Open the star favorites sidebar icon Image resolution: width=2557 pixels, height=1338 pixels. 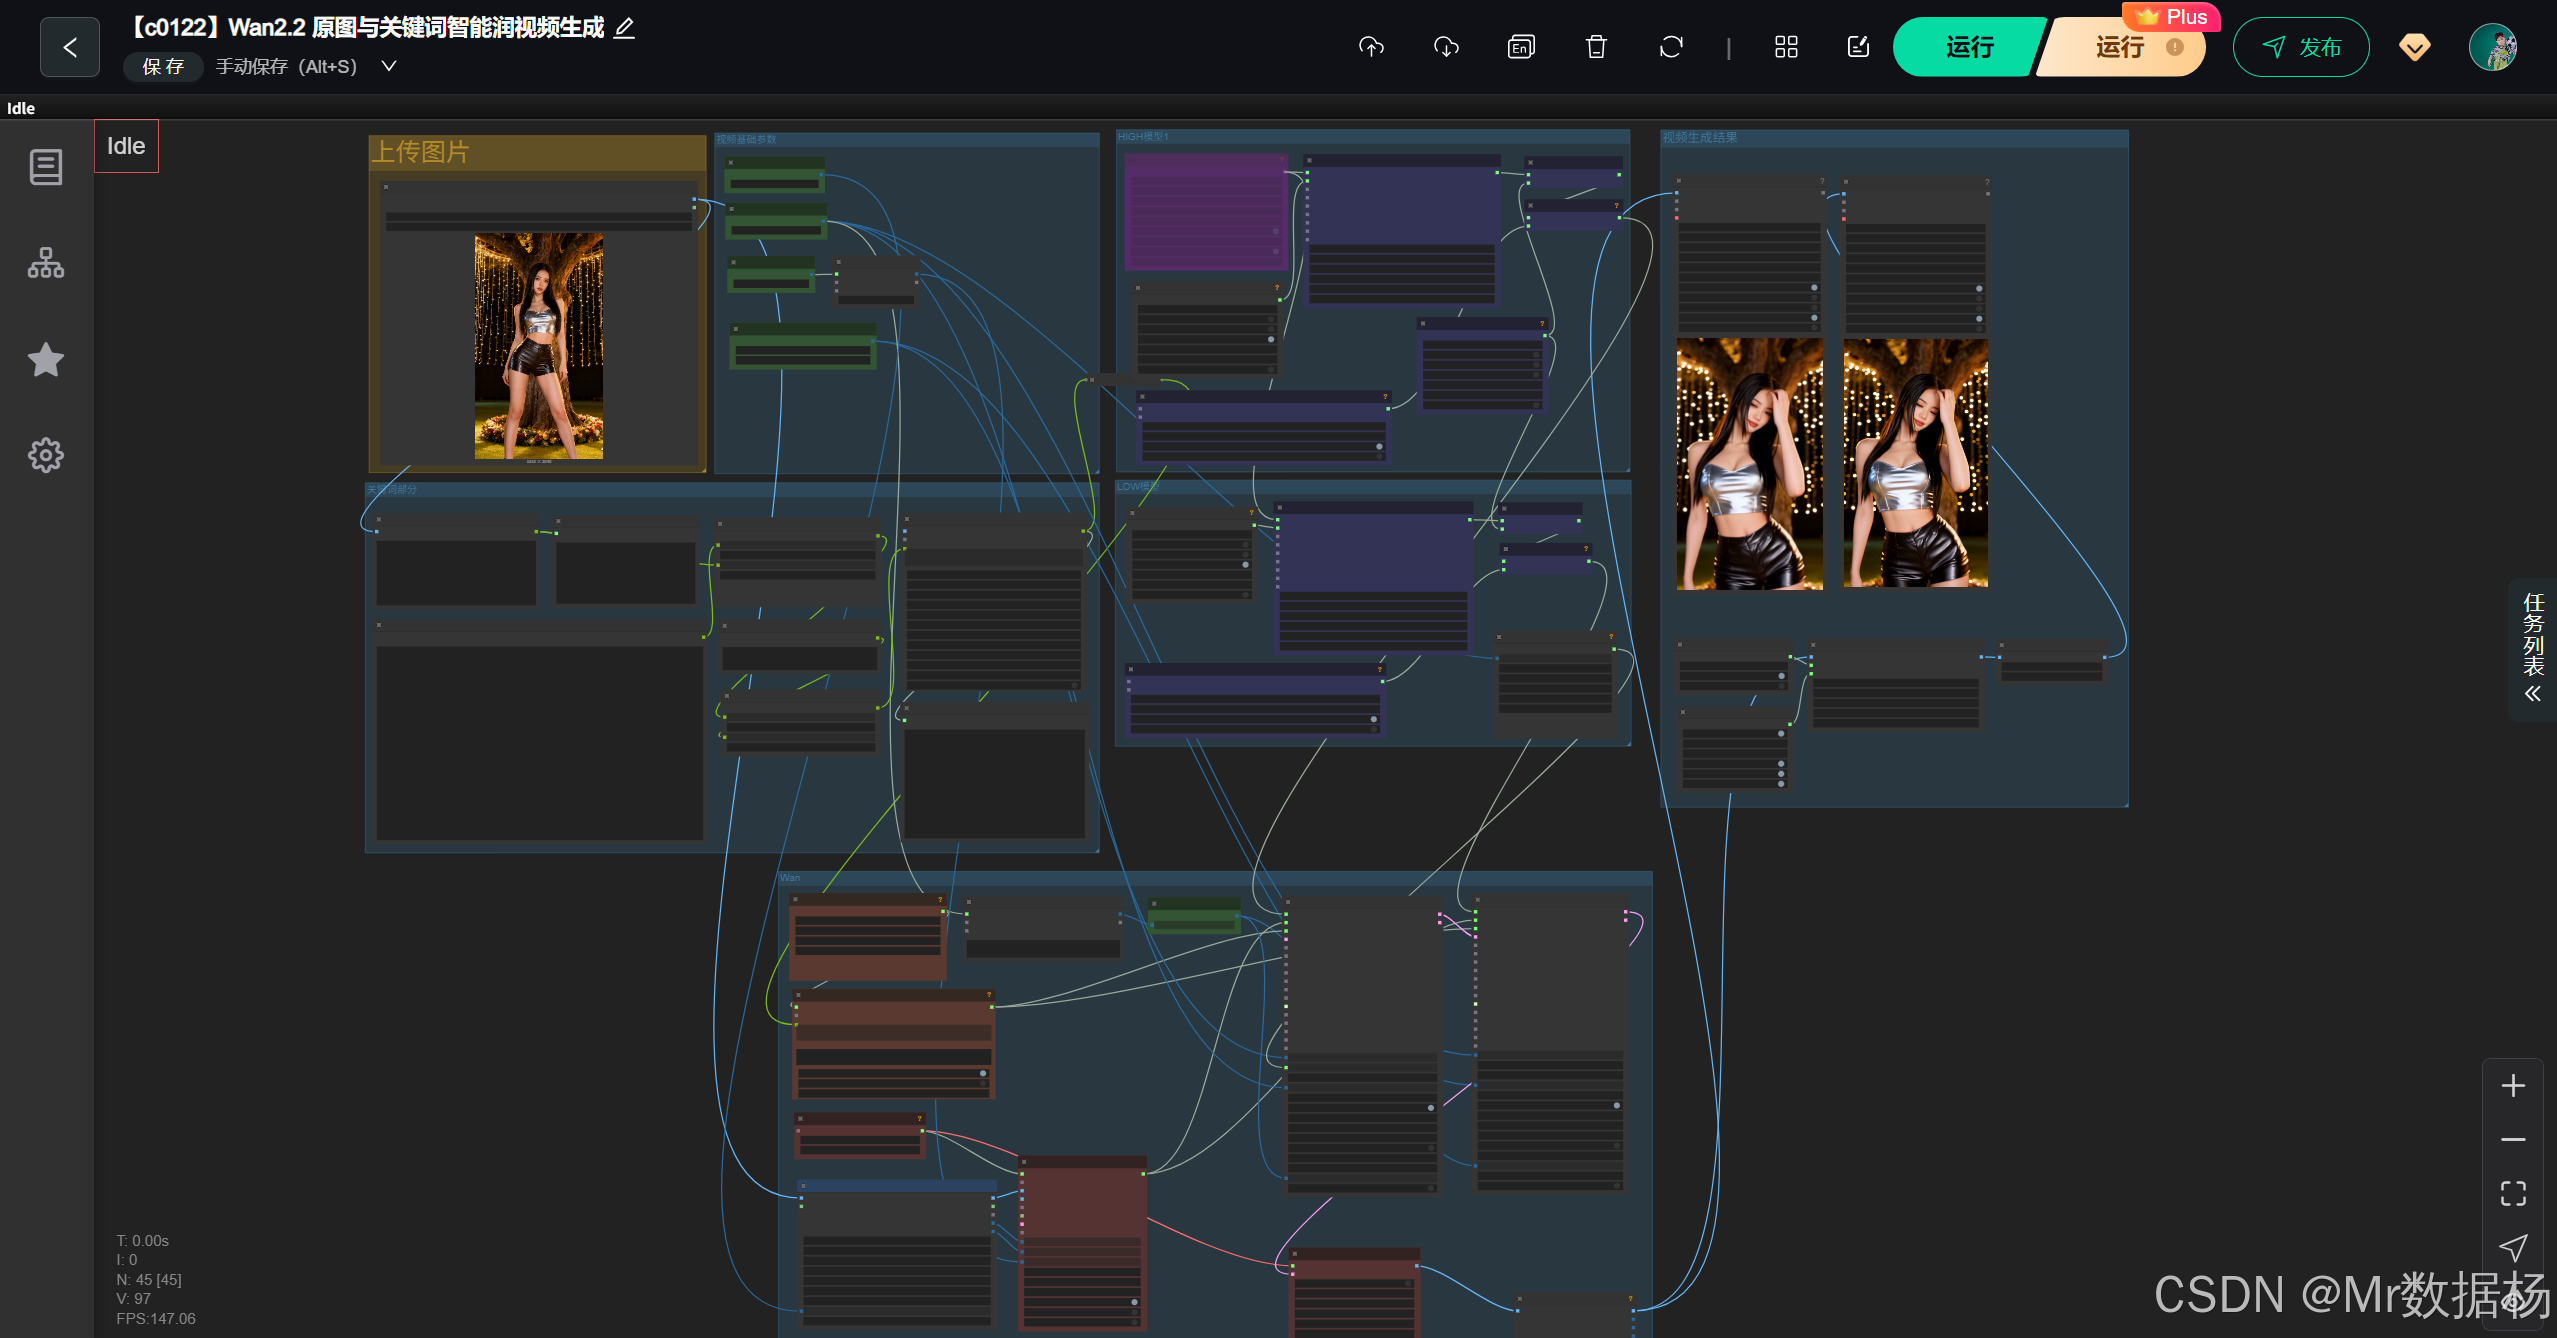coord(46,360)
